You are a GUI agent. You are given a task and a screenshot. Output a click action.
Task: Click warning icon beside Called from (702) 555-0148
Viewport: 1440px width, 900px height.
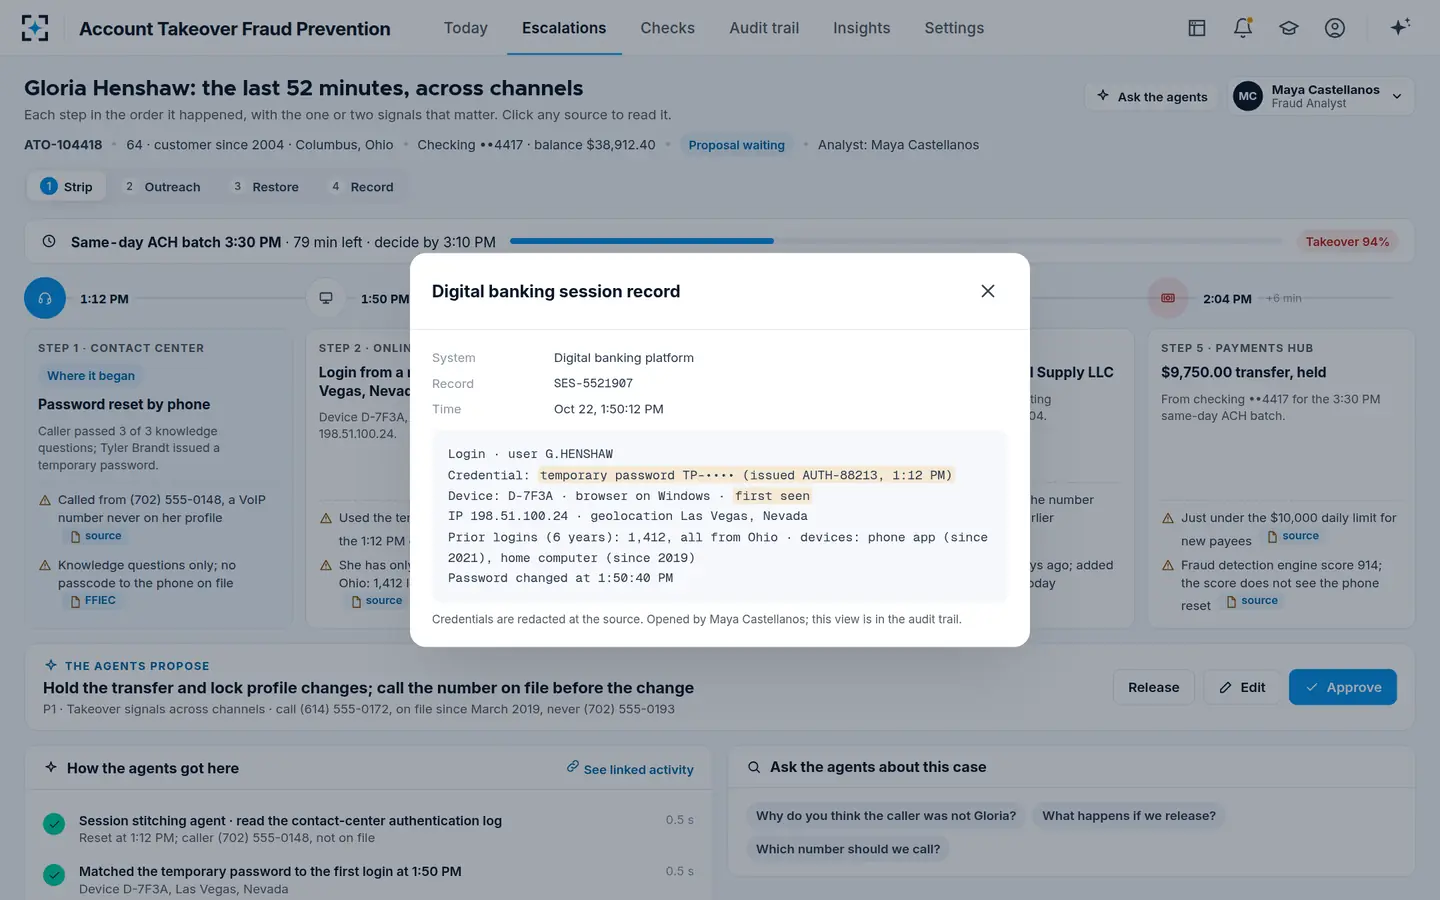point(45,500)
